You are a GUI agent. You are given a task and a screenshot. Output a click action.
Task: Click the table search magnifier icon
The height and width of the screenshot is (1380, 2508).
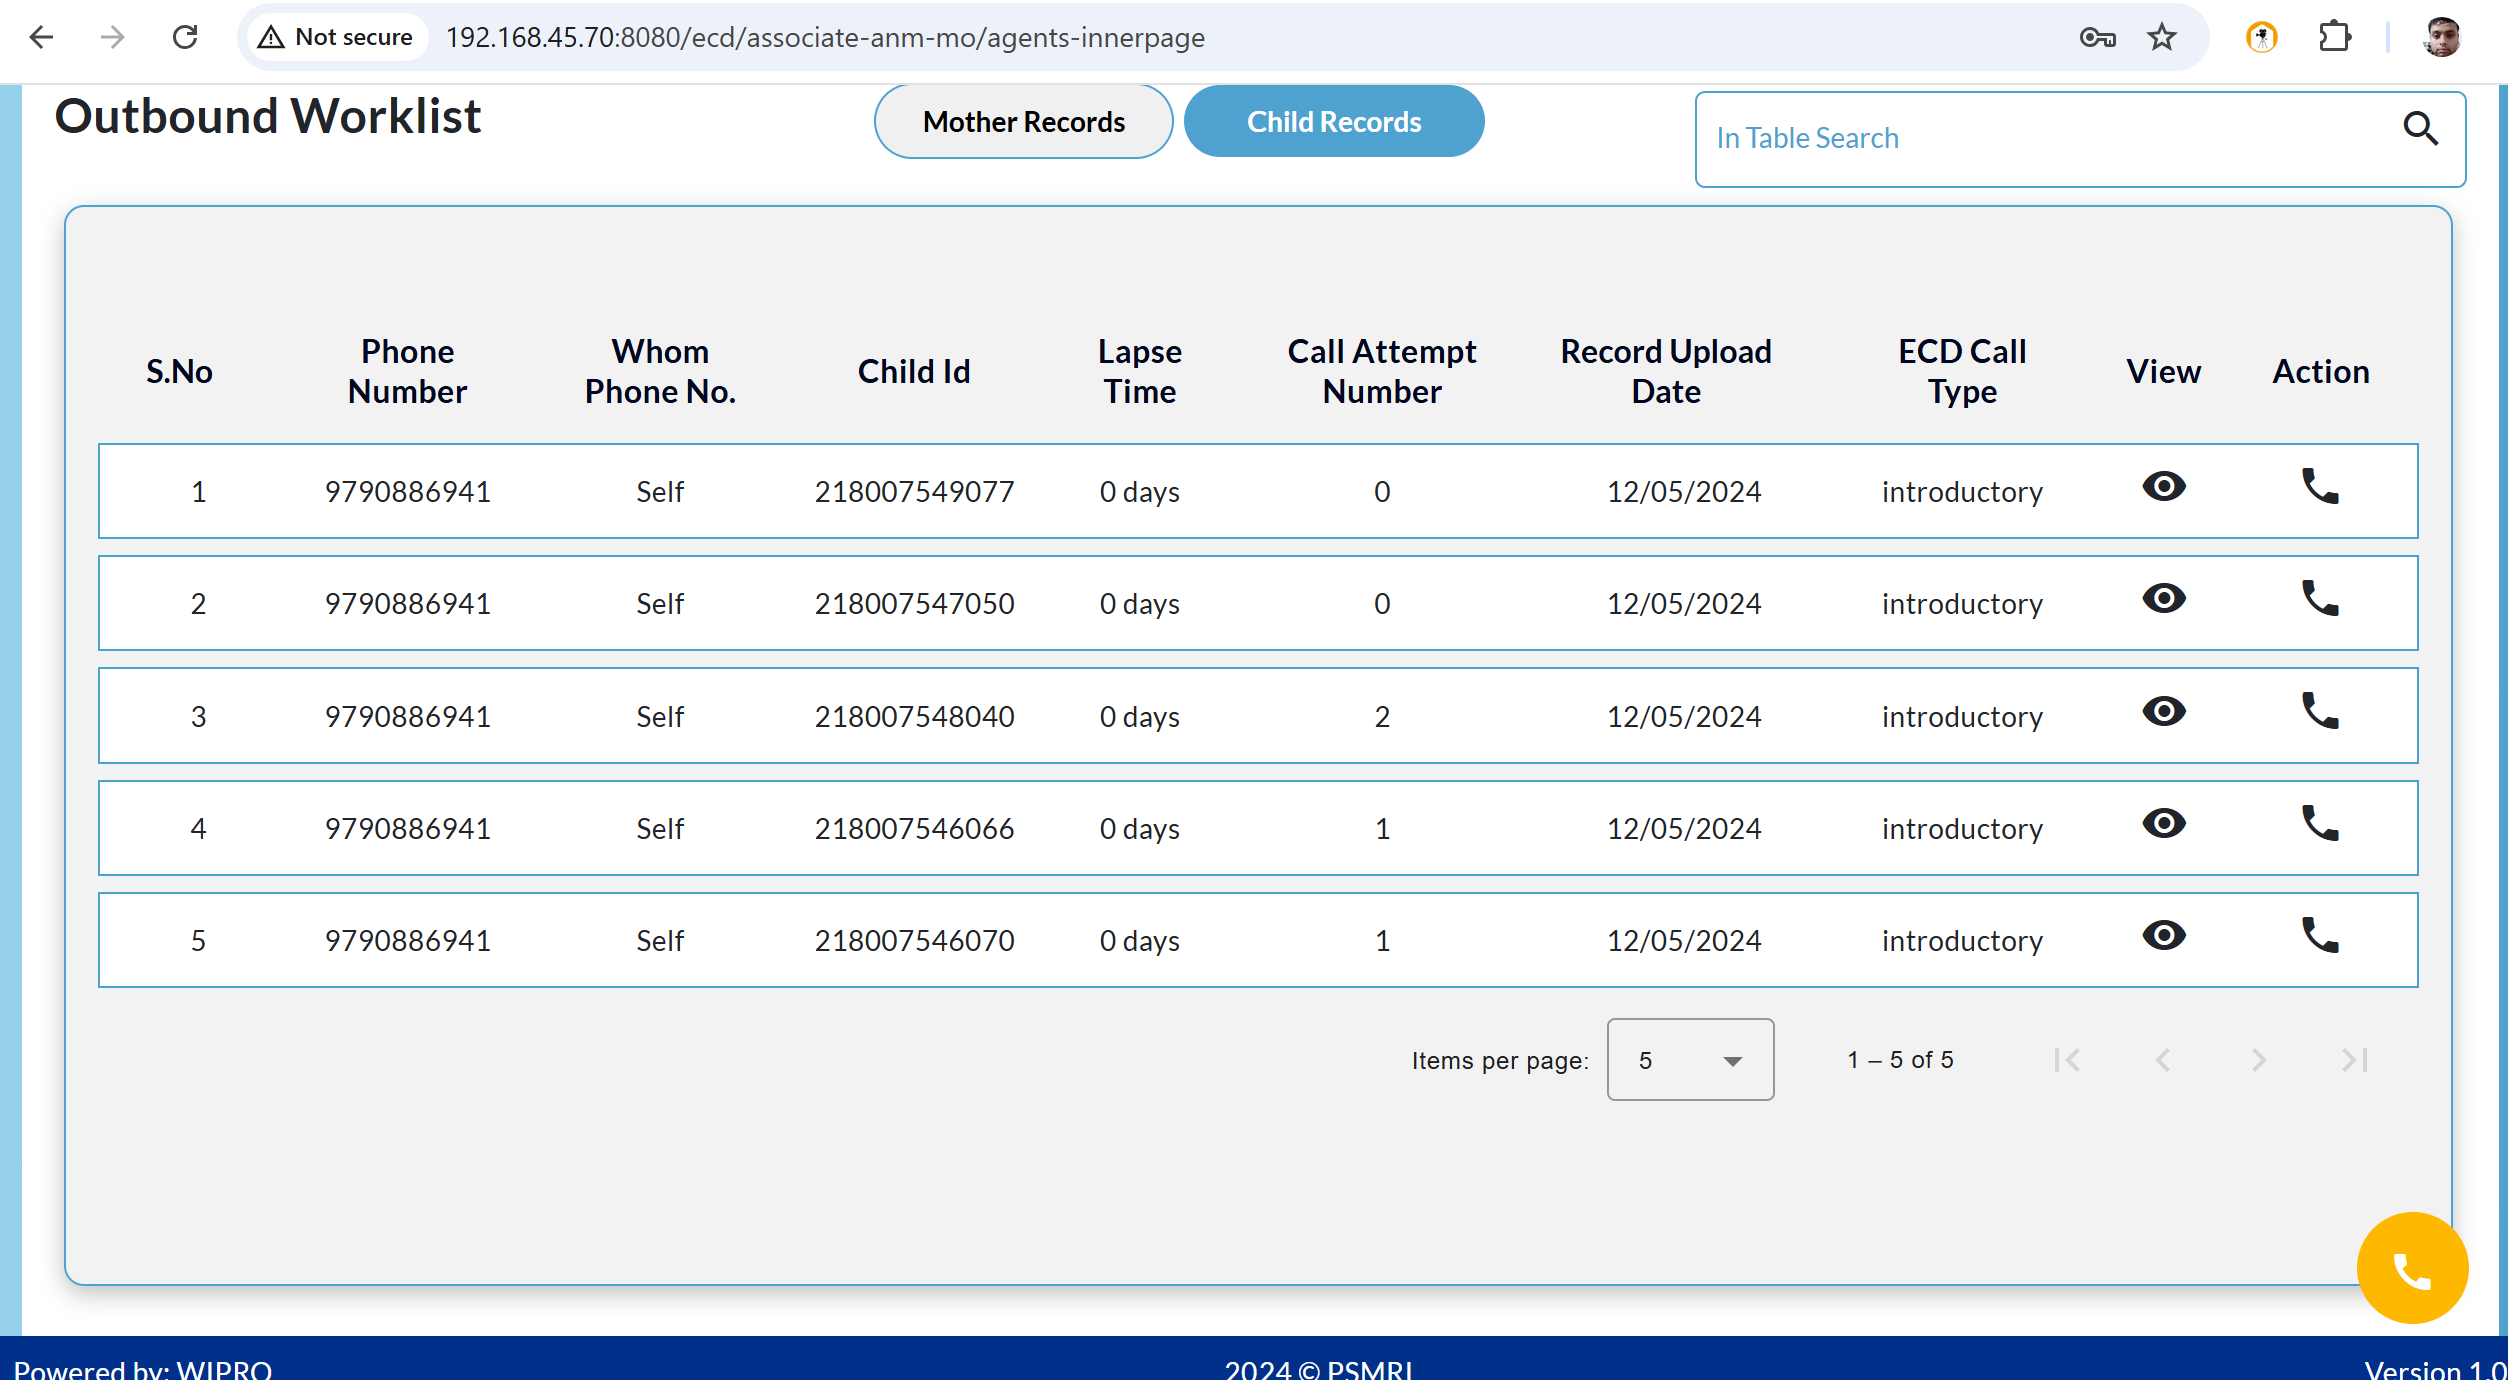[2420, 129]
